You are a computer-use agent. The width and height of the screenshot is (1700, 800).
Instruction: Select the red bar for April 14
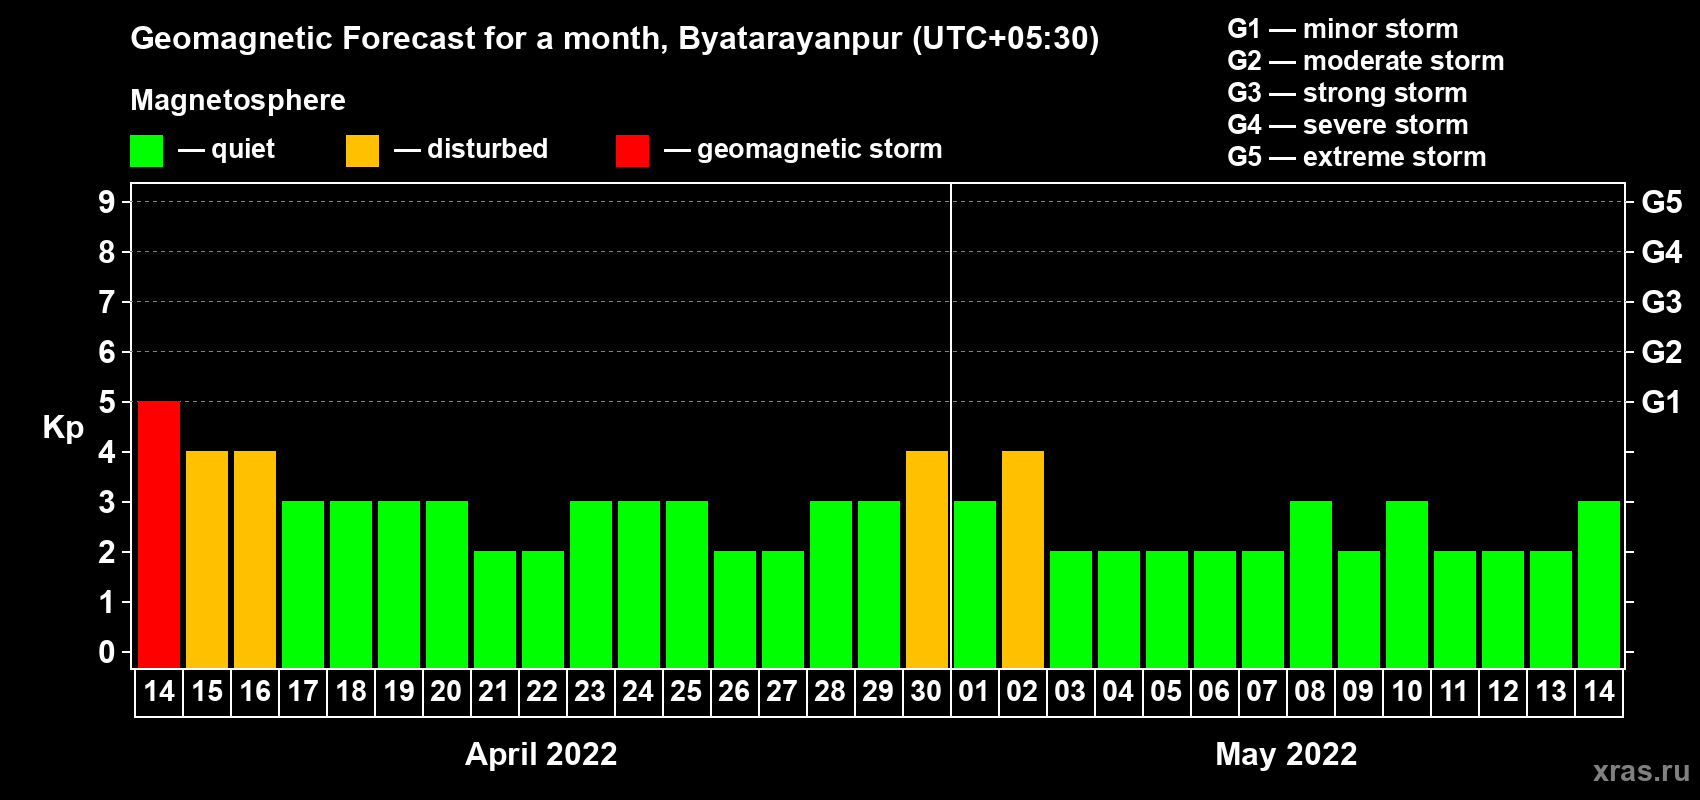click(x=159, y=534)
